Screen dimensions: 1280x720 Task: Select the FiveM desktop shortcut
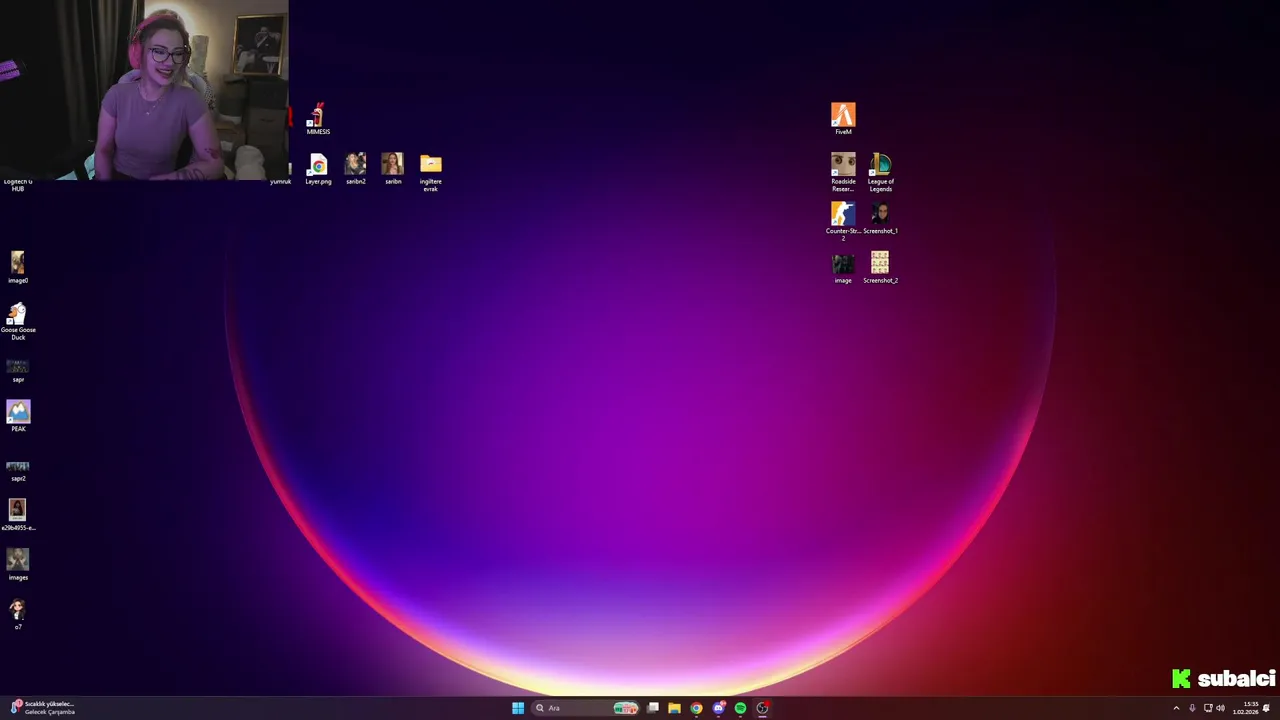[843, 118]
